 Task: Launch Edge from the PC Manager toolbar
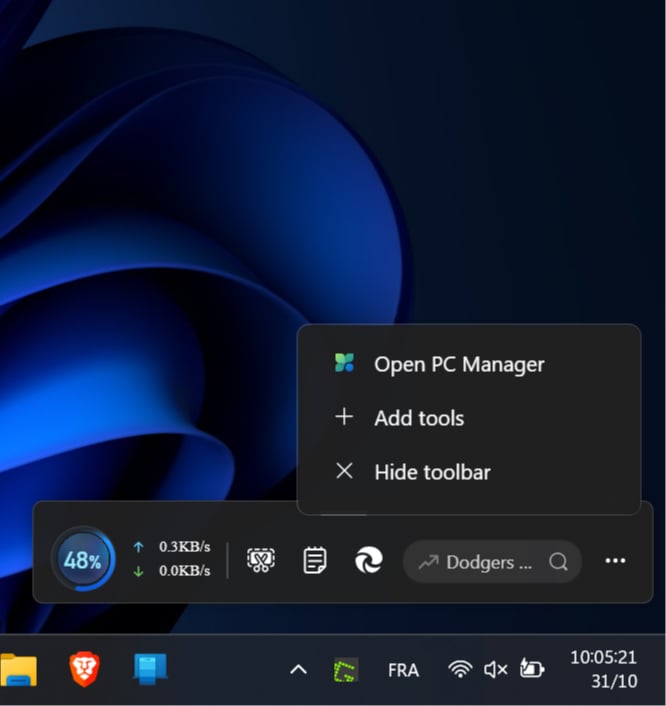[369, 561]
